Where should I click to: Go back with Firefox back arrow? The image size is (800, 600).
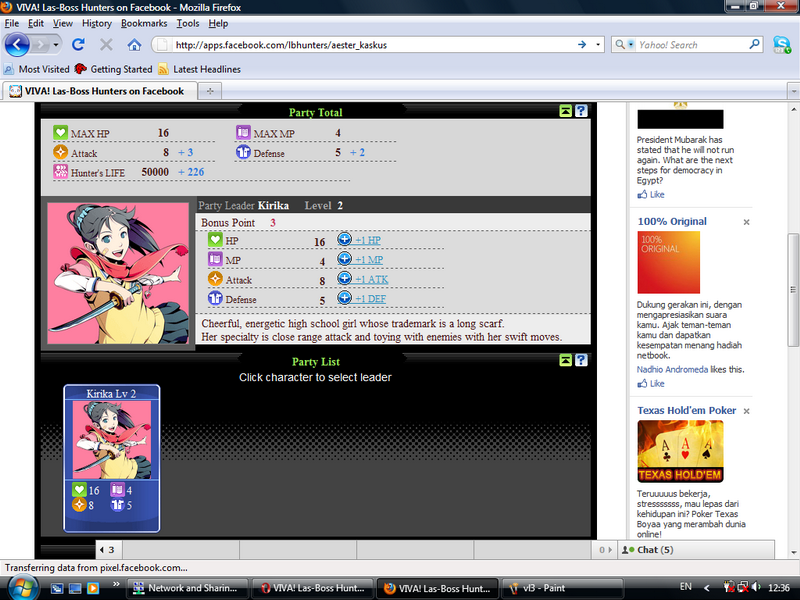pyautogui.click(x=17, y=45)
